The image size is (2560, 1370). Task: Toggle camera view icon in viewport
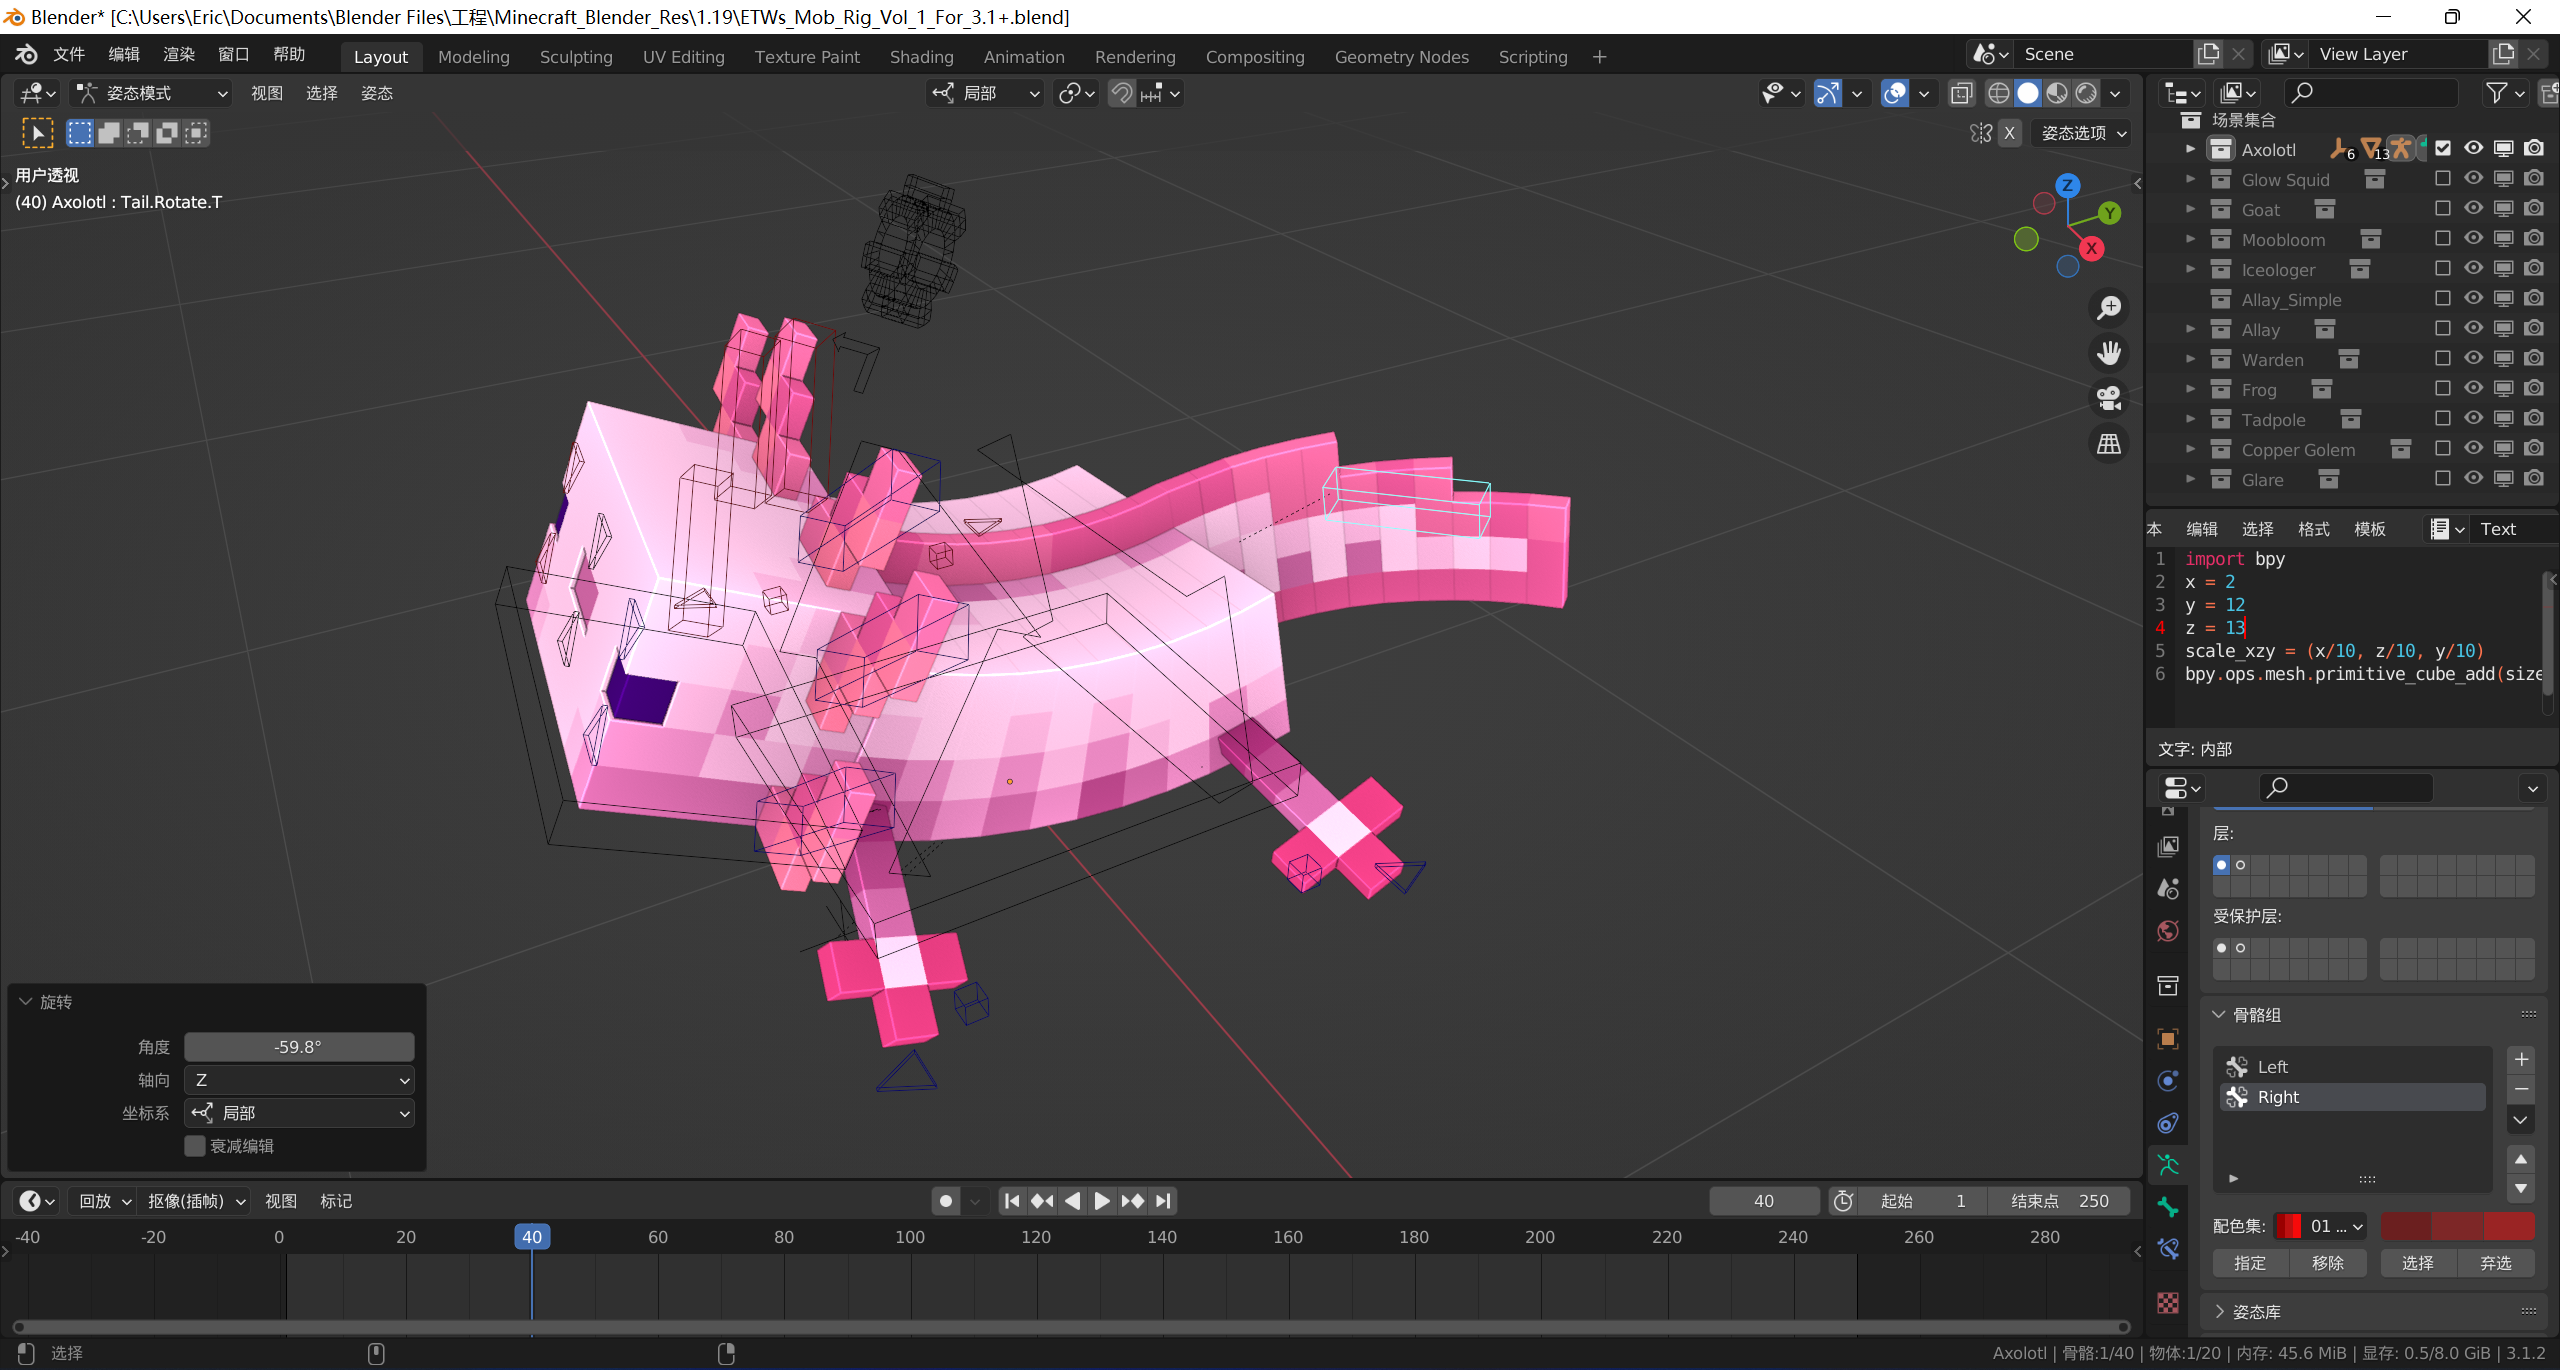pyautogui.click(x=2109, y=398)
